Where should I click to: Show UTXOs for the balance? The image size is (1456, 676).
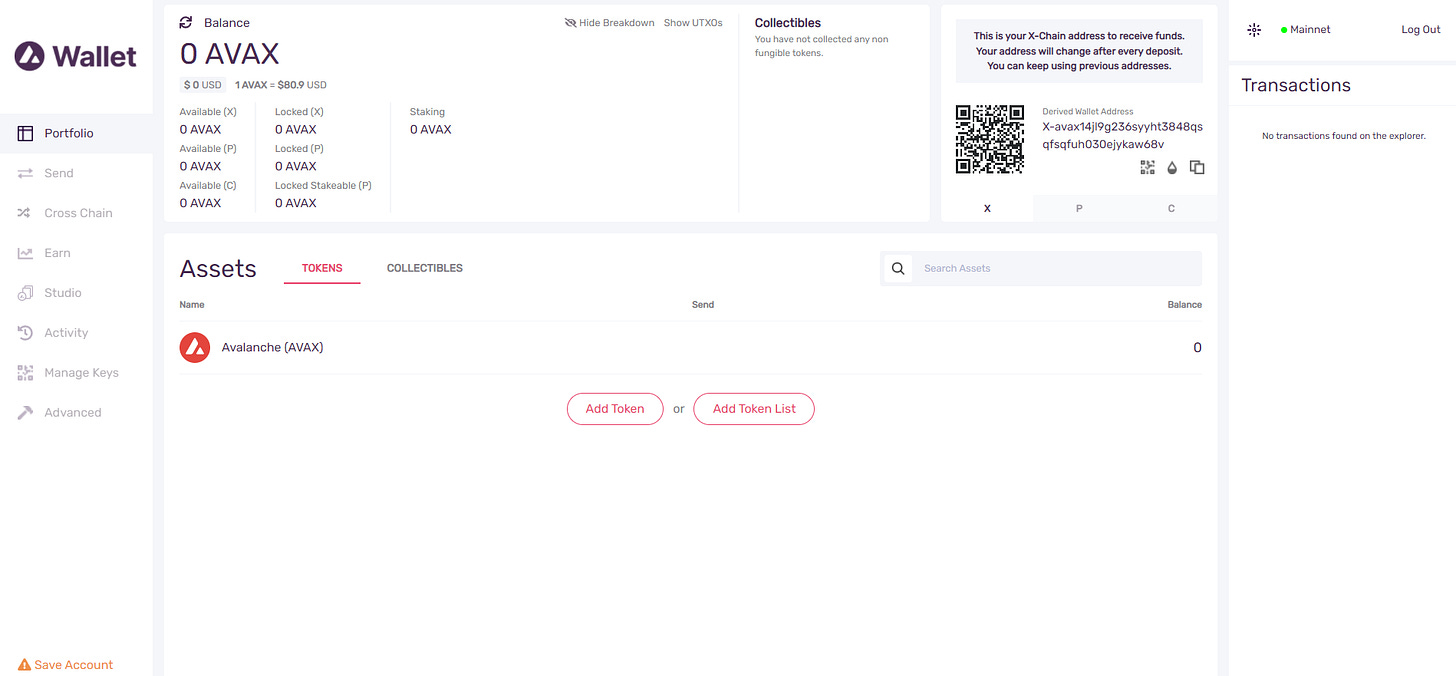[693, 23]
